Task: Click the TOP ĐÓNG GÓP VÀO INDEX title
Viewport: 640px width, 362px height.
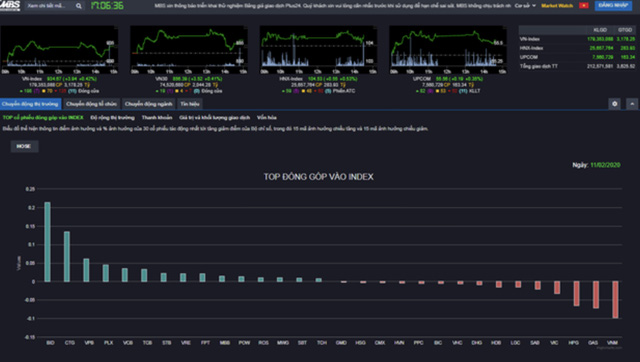Action: point(318,177)
